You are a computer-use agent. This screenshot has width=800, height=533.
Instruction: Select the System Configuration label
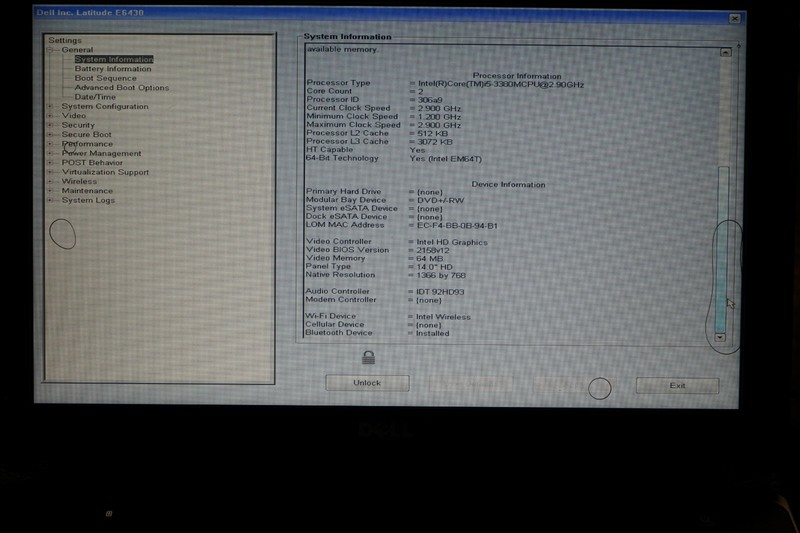click(x=105, y=106)
